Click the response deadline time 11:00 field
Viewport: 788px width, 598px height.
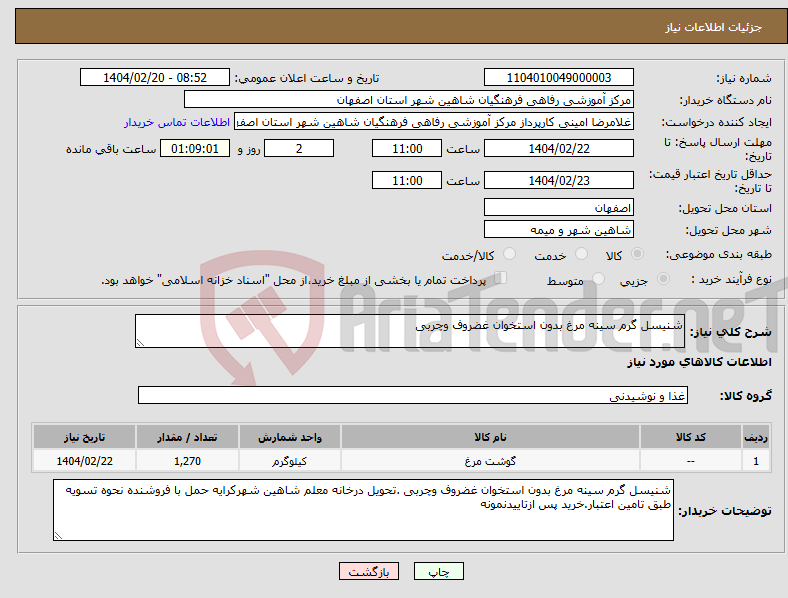click(407, 149)
